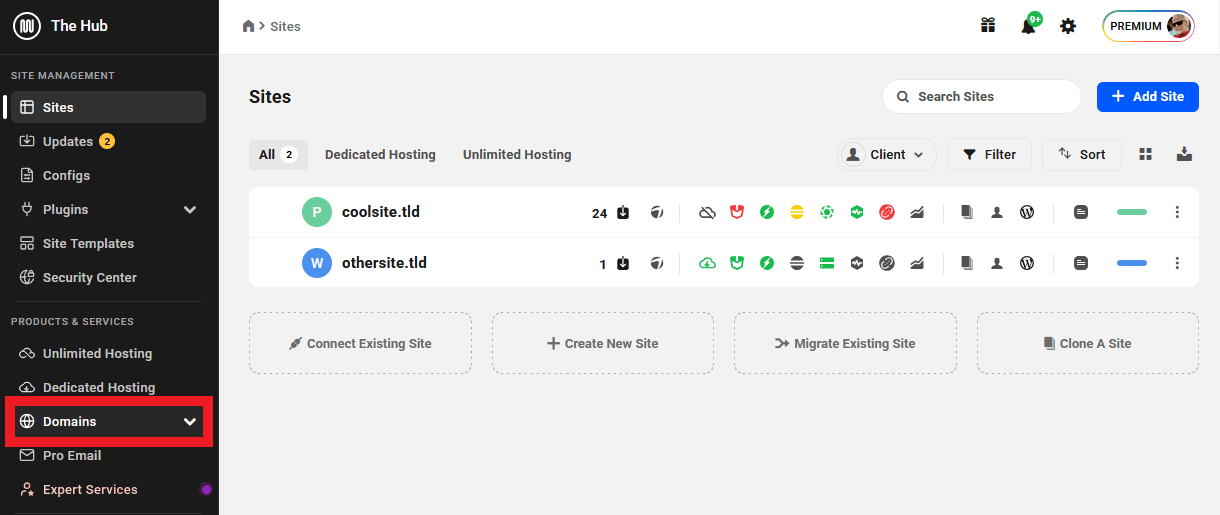Open analytics chart icon for coolsite.tld
This screenshot has height=515, width=1220.
(x=917, y=212)
